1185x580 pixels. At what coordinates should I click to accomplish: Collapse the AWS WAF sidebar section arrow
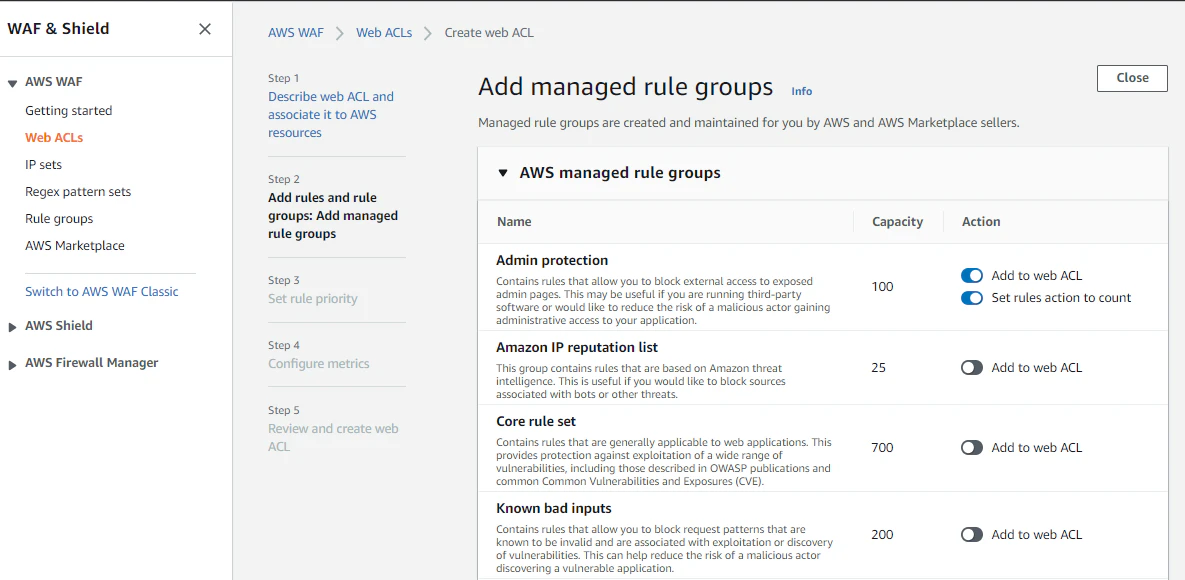(12, 83)
